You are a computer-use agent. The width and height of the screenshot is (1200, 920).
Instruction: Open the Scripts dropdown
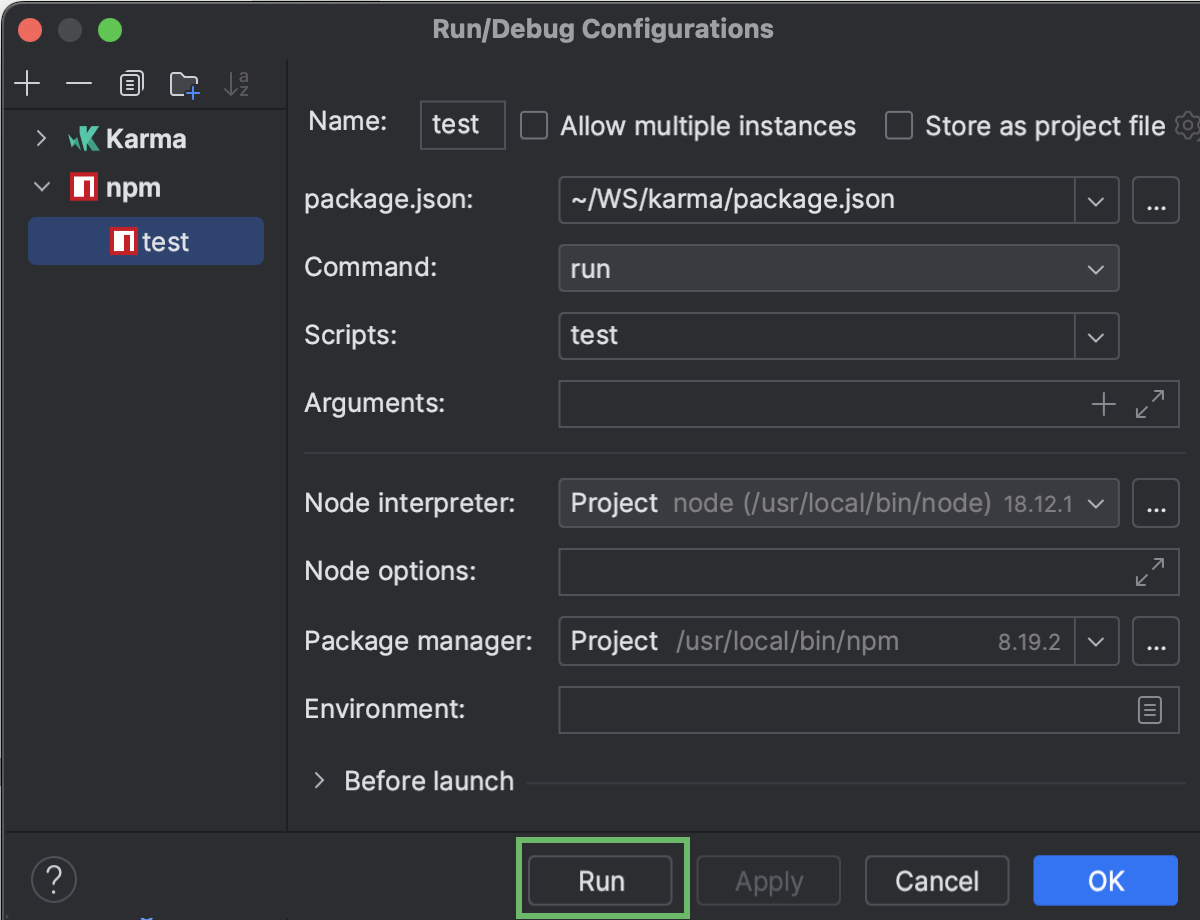(x=1096, y=336)
